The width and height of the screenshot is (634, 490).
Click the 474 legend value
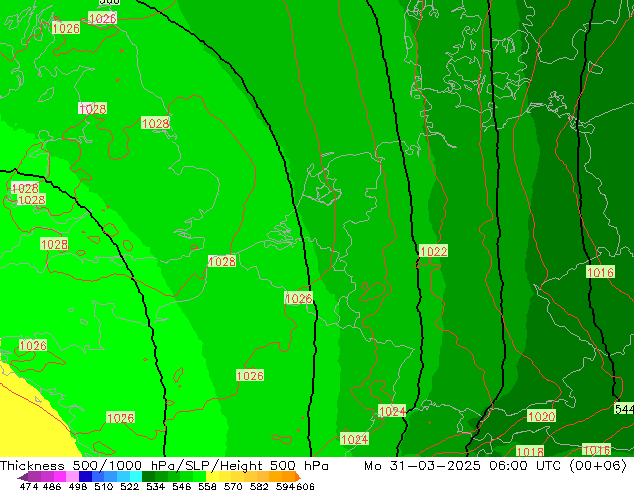(29, 486)
